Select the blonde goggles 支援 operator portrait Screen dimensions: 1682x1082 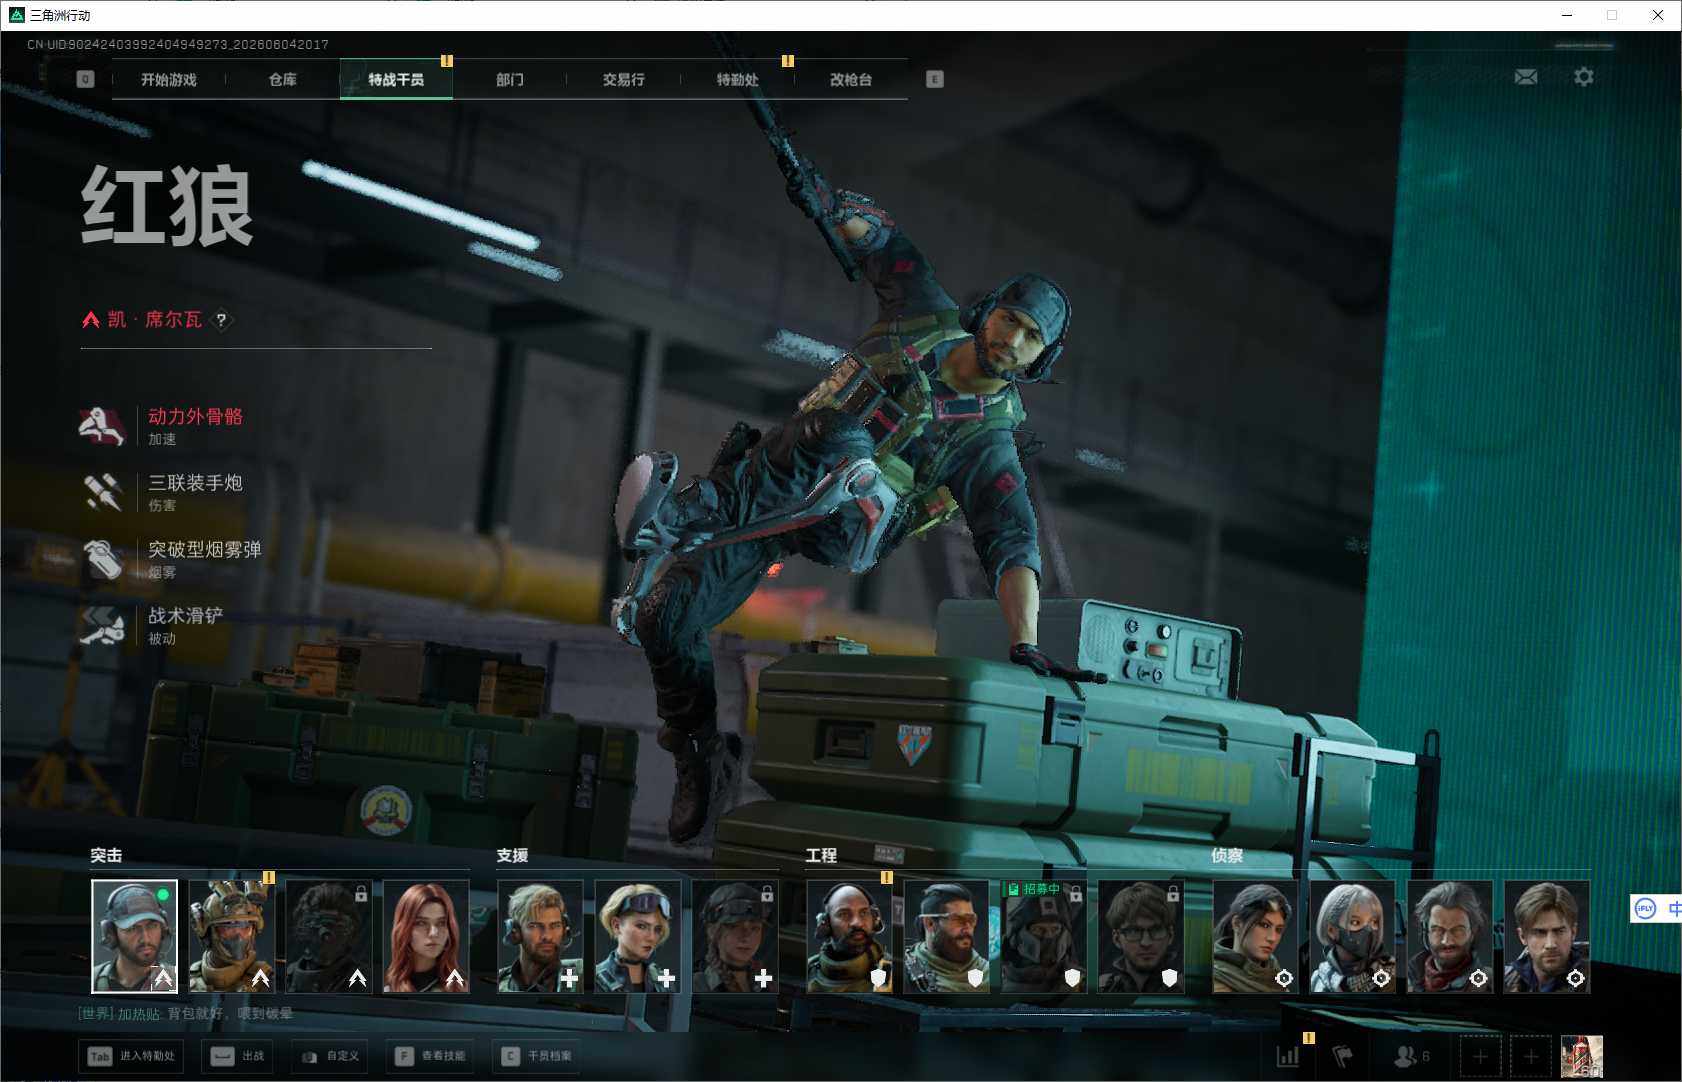637,936
